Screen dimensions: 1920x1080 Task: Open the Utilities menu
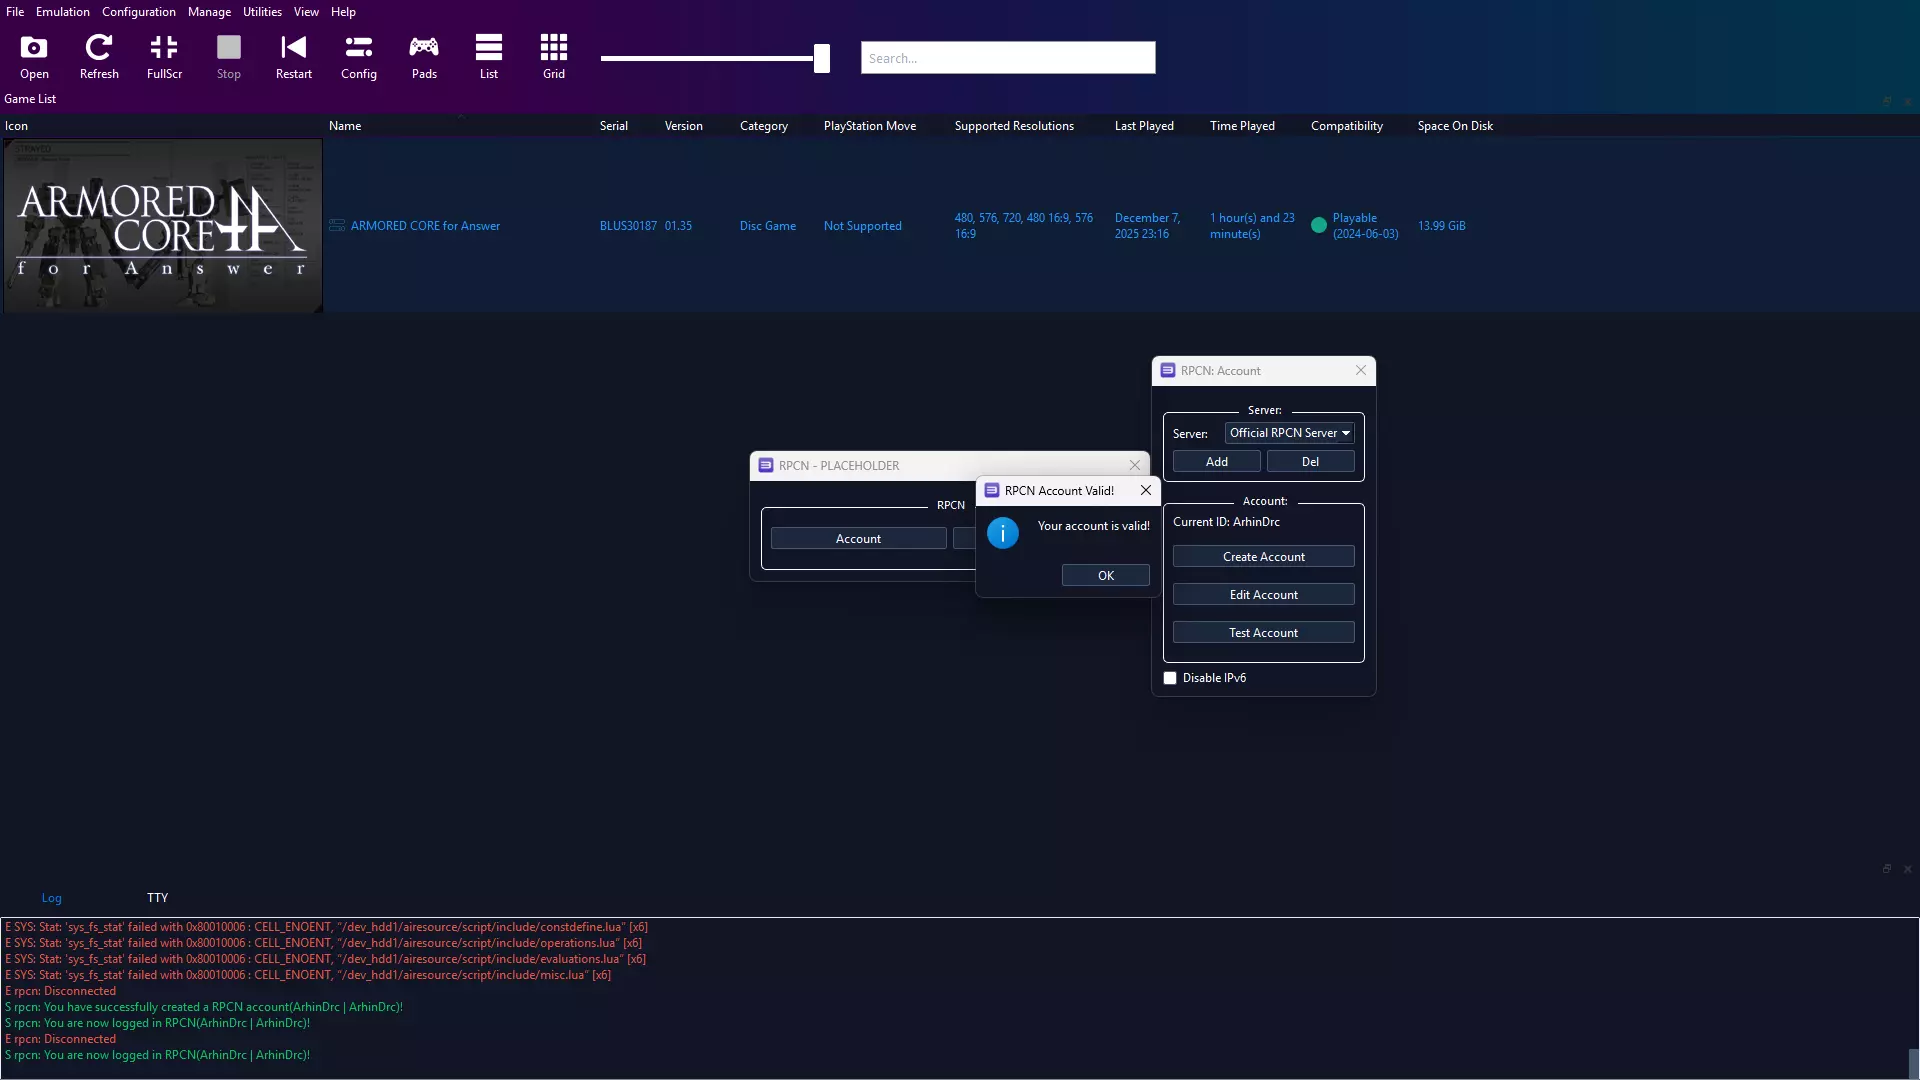pyautogui.click(x=262, y=12)
